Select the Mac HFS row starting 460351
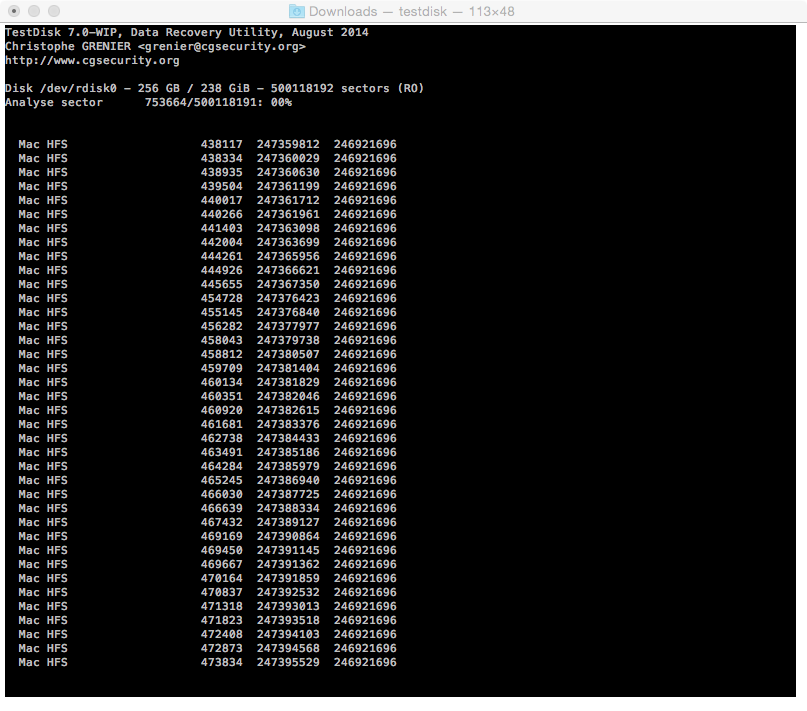This screenshot has height=711, width=807. click(x=207, y=396)
